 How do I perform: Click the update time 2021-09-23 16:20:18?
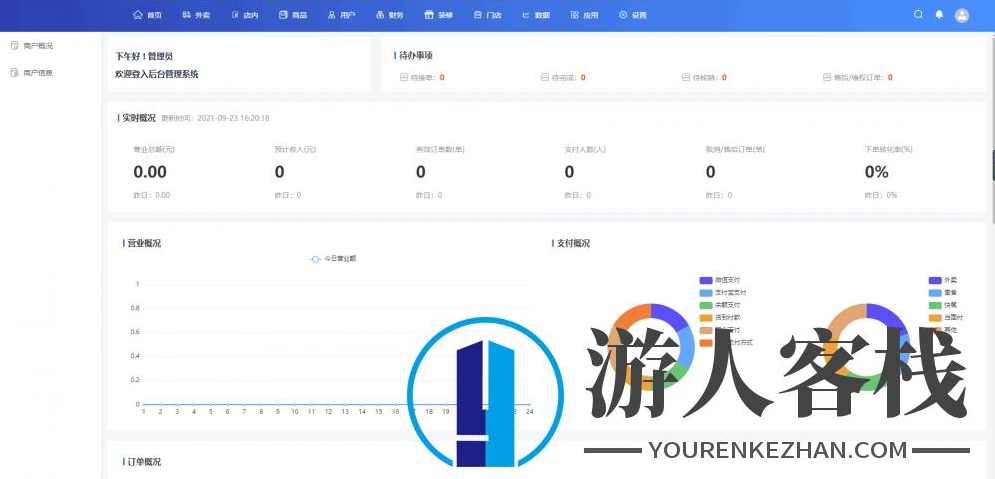pyautogui.click(x=233, y=118)
